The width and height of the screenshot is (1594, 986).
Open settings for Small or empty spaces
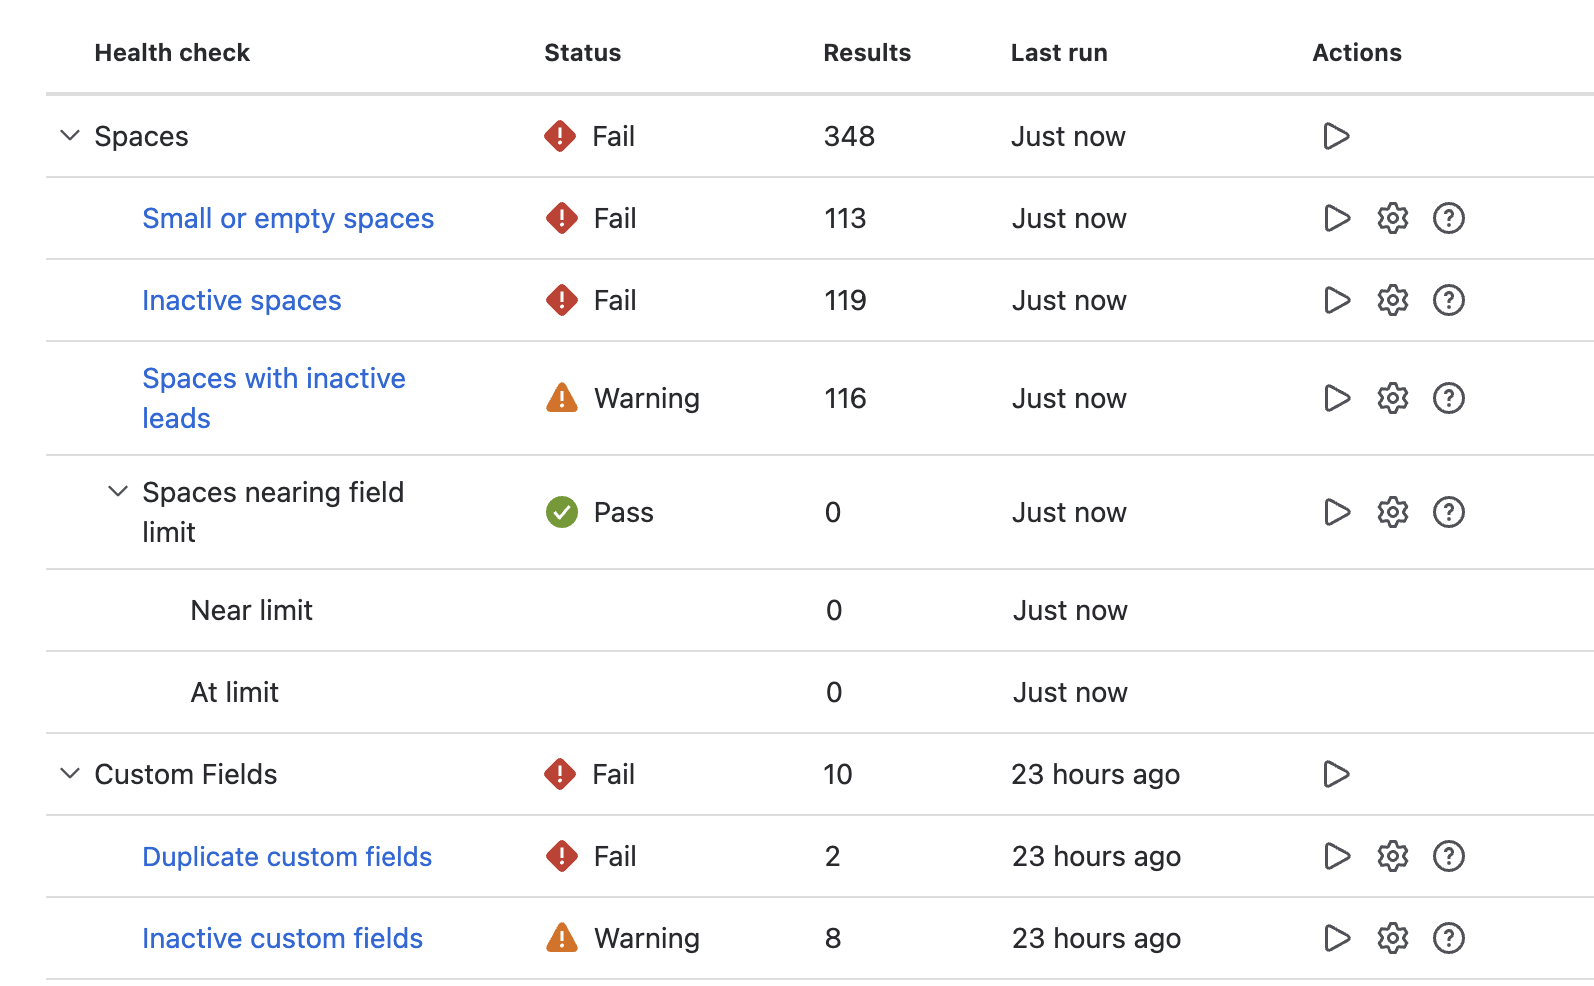[x=1392, y=218]
